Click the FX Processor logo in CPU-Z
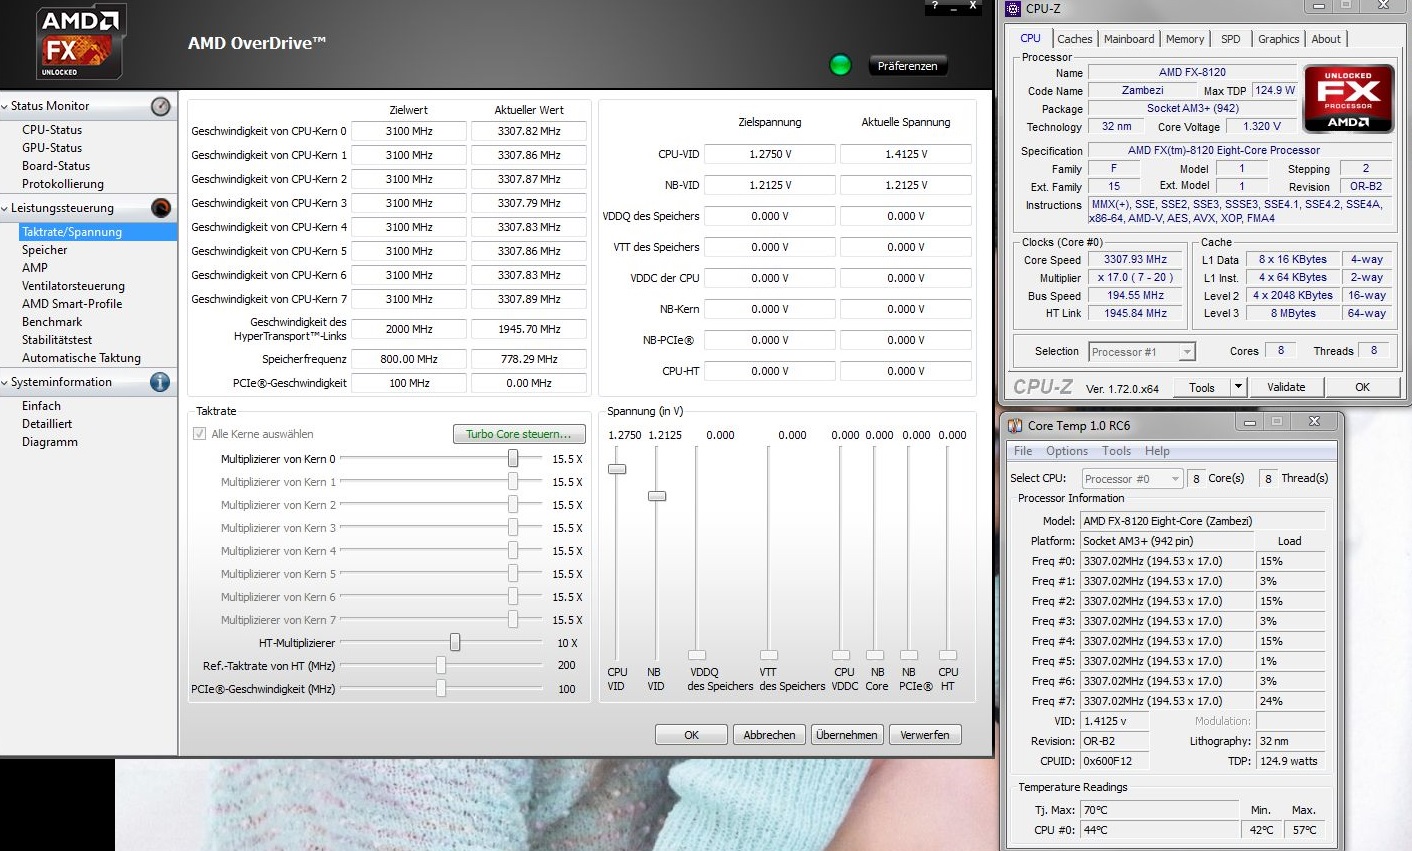Viewport: 1412px width, 851px height. (1348, 98)
